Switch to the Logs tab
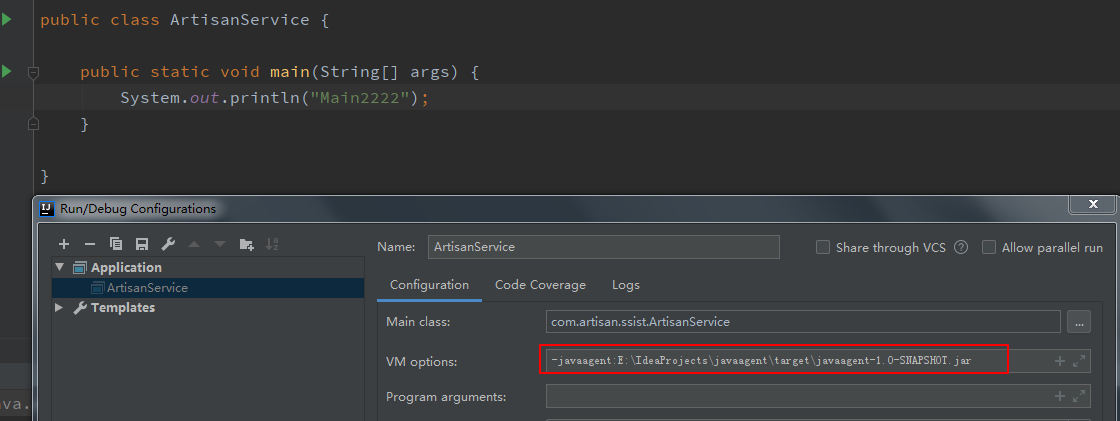1120x421 pixels. coord(626,284)
